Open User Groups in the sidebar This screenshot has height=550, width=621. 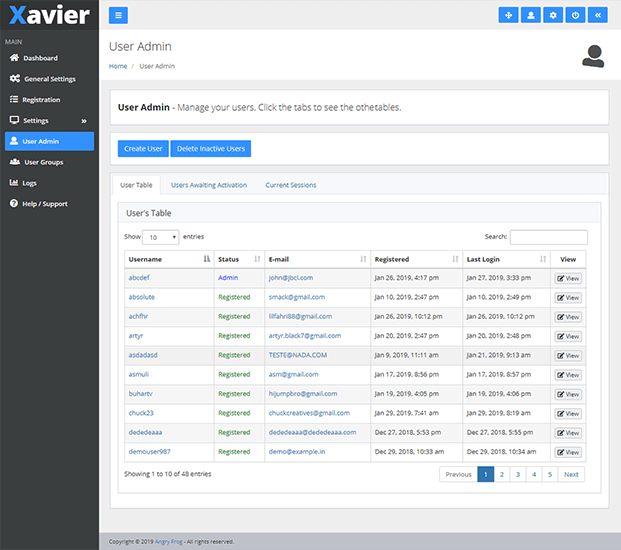pos(50,162)
